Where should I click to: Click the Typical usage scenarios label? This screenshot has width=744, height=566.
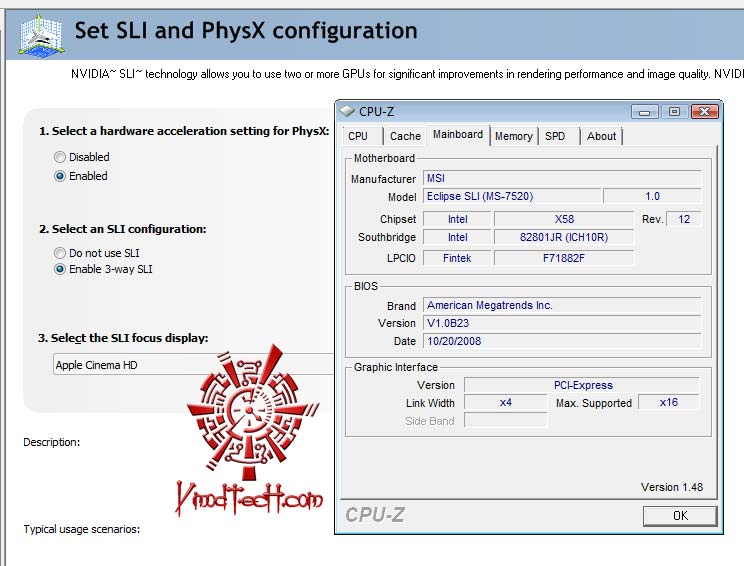pyautogui.click(x=82, y=529)
